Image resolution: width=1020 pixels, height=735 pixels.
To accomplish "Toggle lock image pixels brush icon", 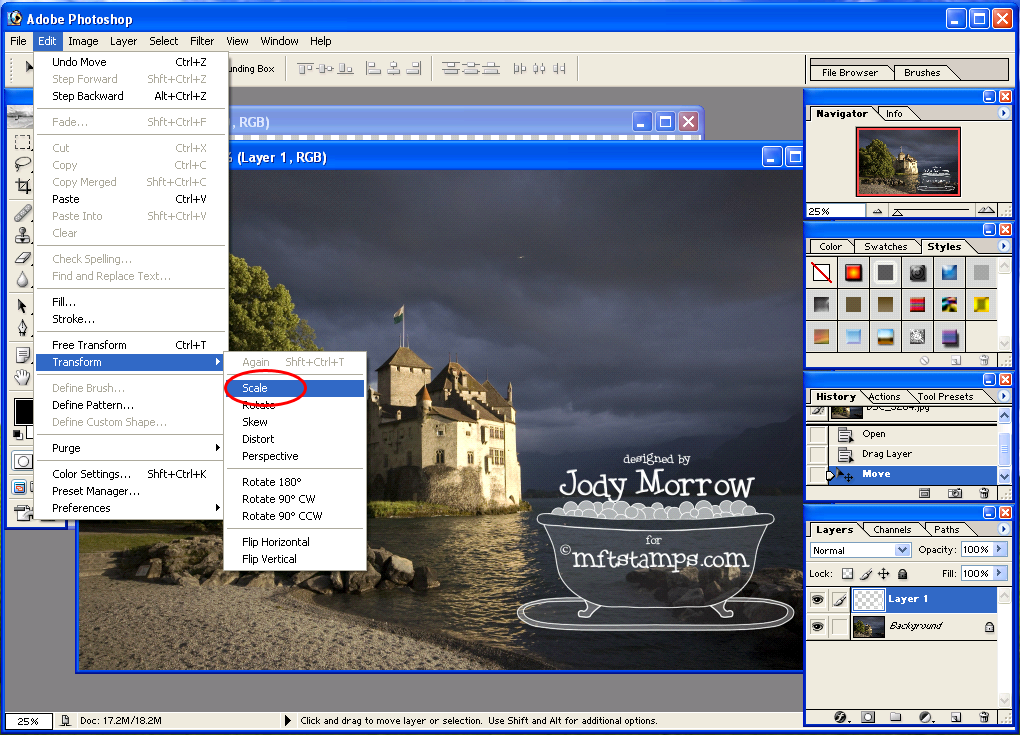I will pos(866,574).
